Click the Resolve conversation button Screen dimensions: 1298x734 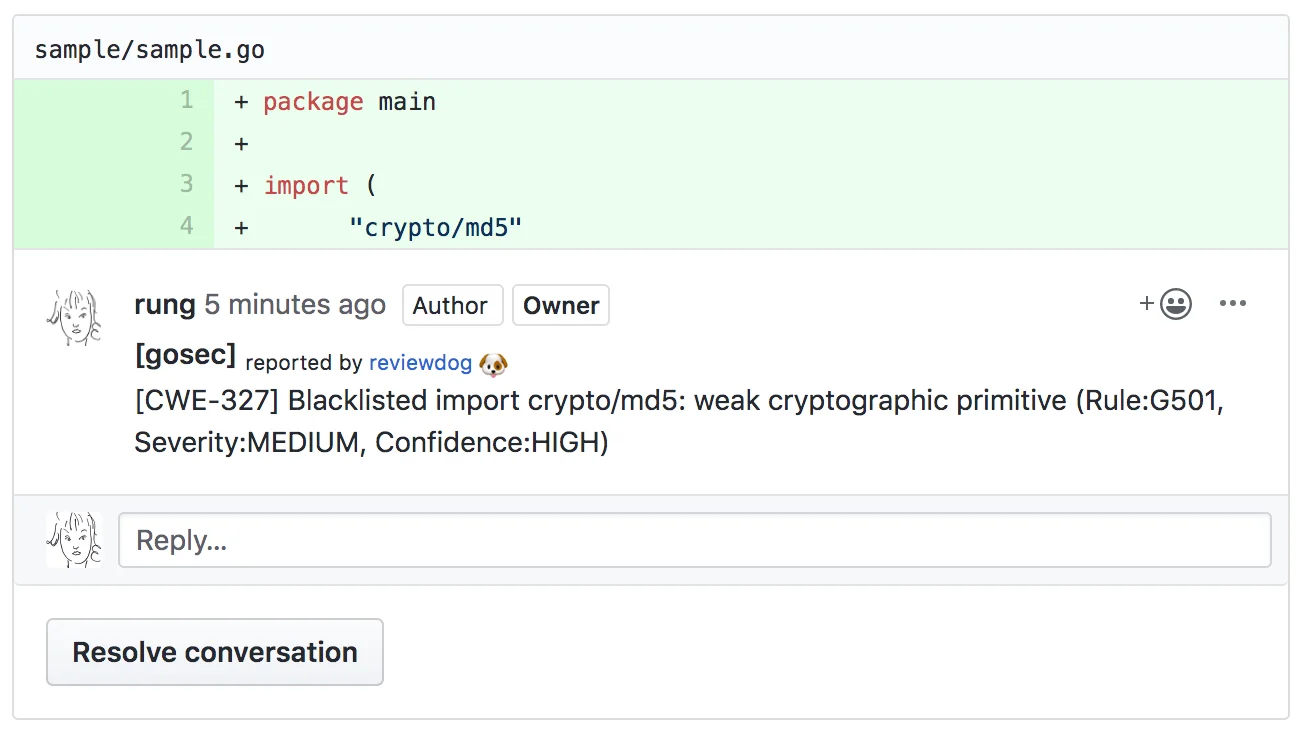[213, 652]
